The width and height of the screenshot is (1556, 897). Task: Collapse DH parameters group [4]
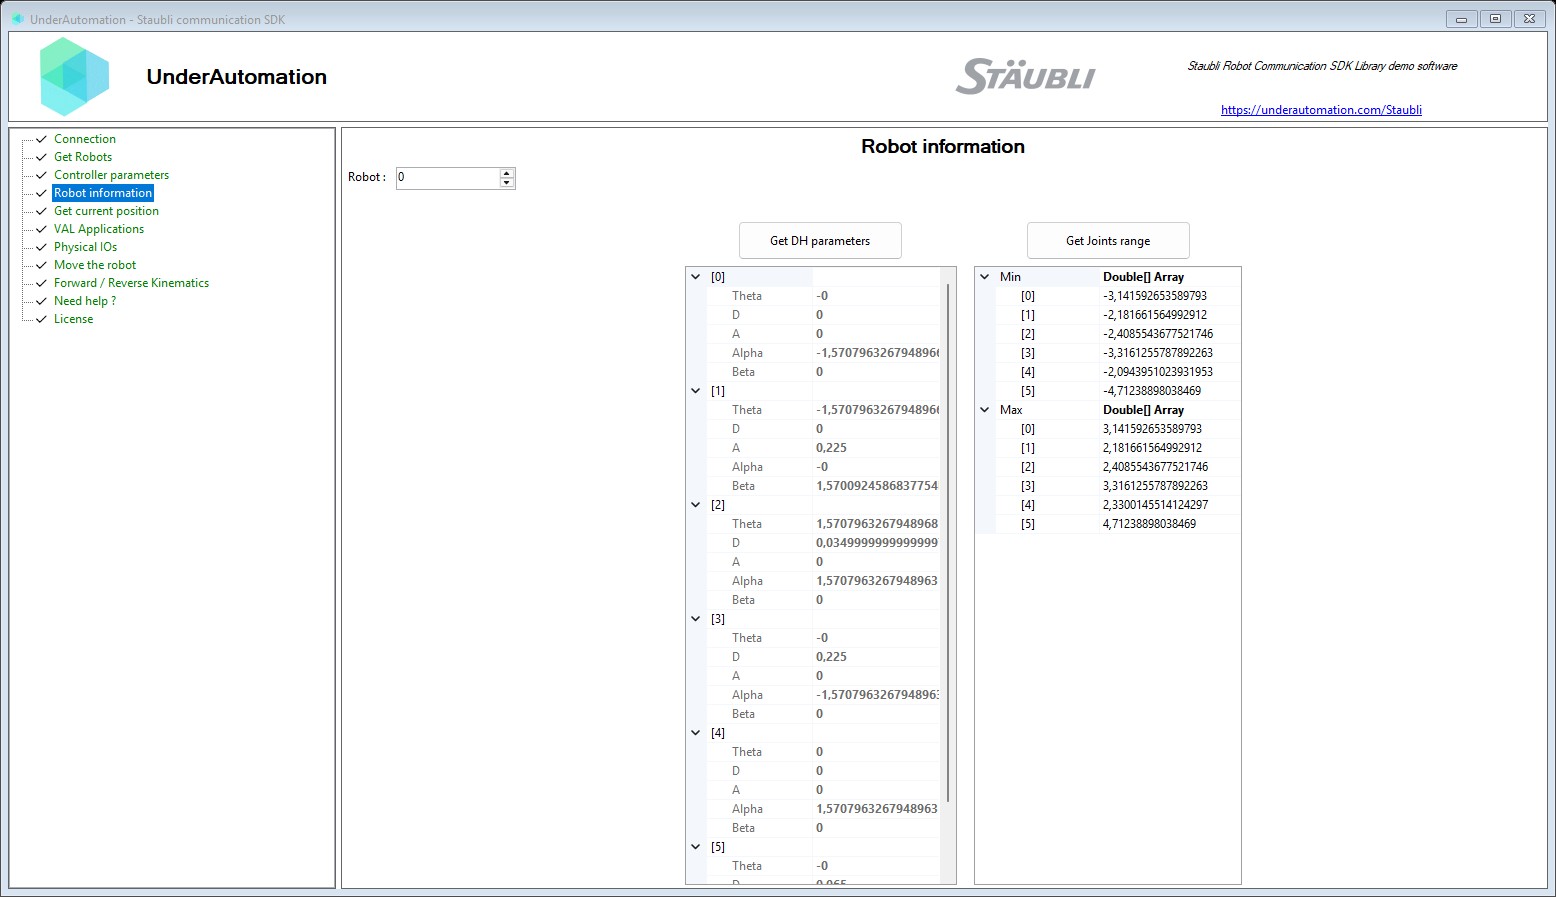tap(696, 733)
